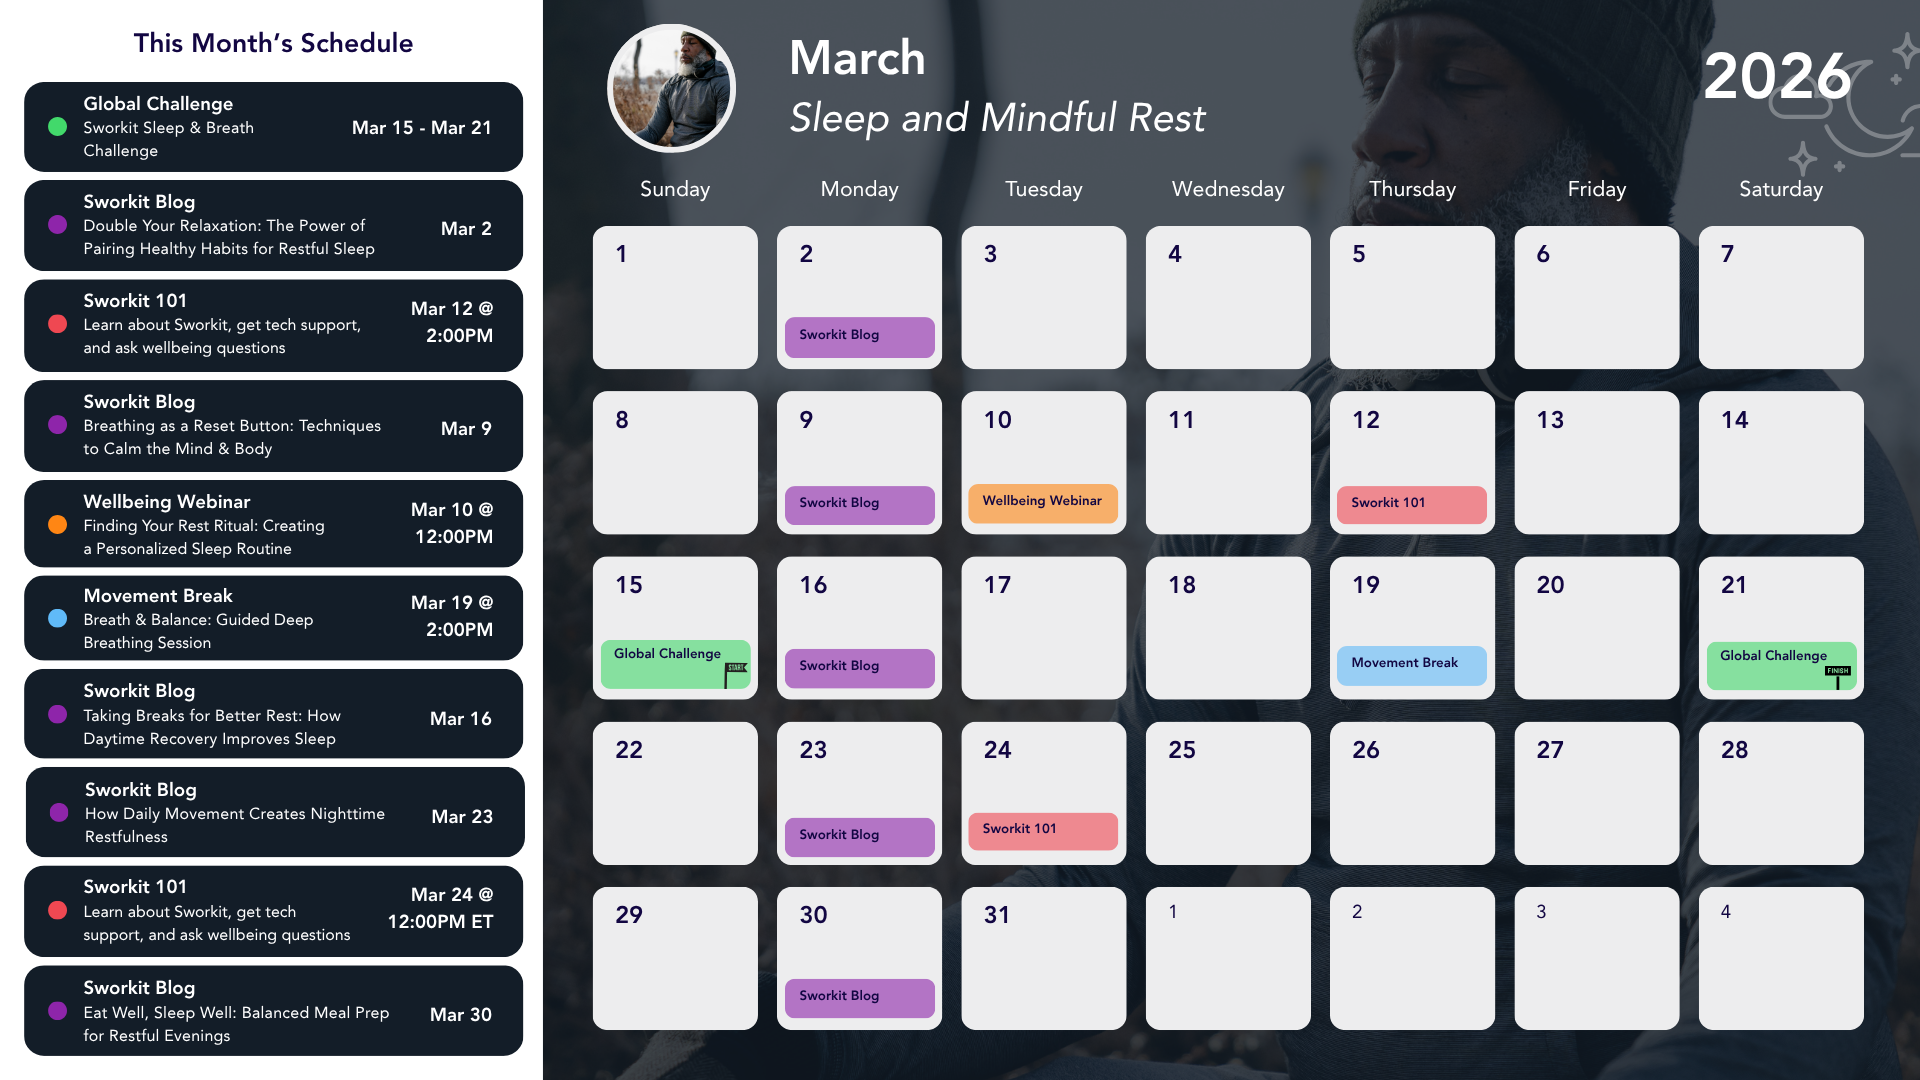The image size is (1920, 1080).
Task: Select the Sworkit 101 tag on March 24
Action: tap(1042, 830)
